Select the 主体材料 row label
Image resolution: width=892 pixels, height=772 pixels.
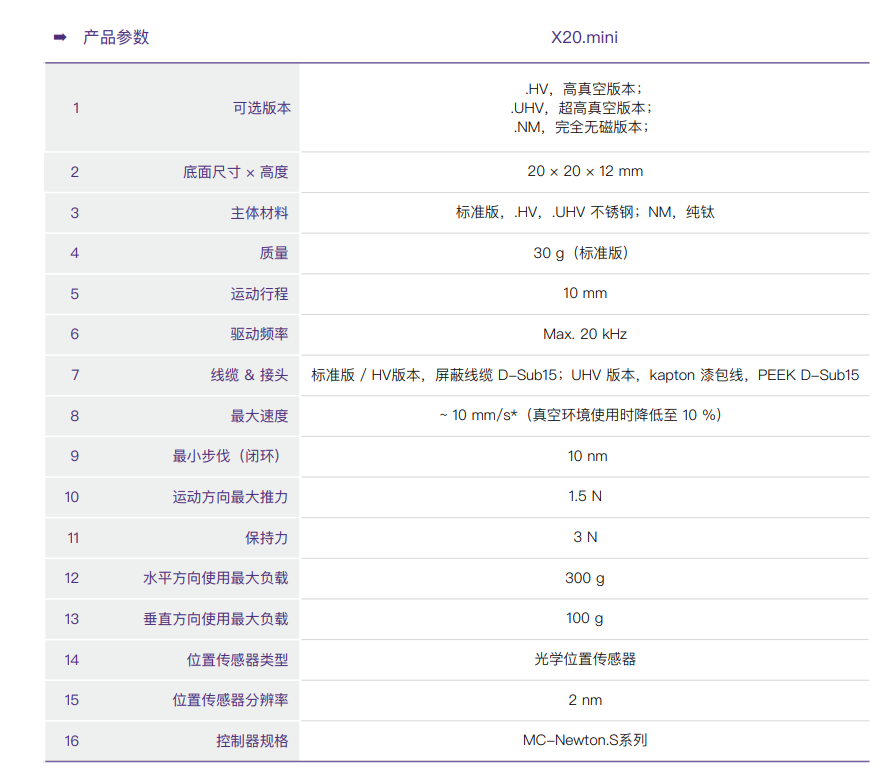coord(259,213)
